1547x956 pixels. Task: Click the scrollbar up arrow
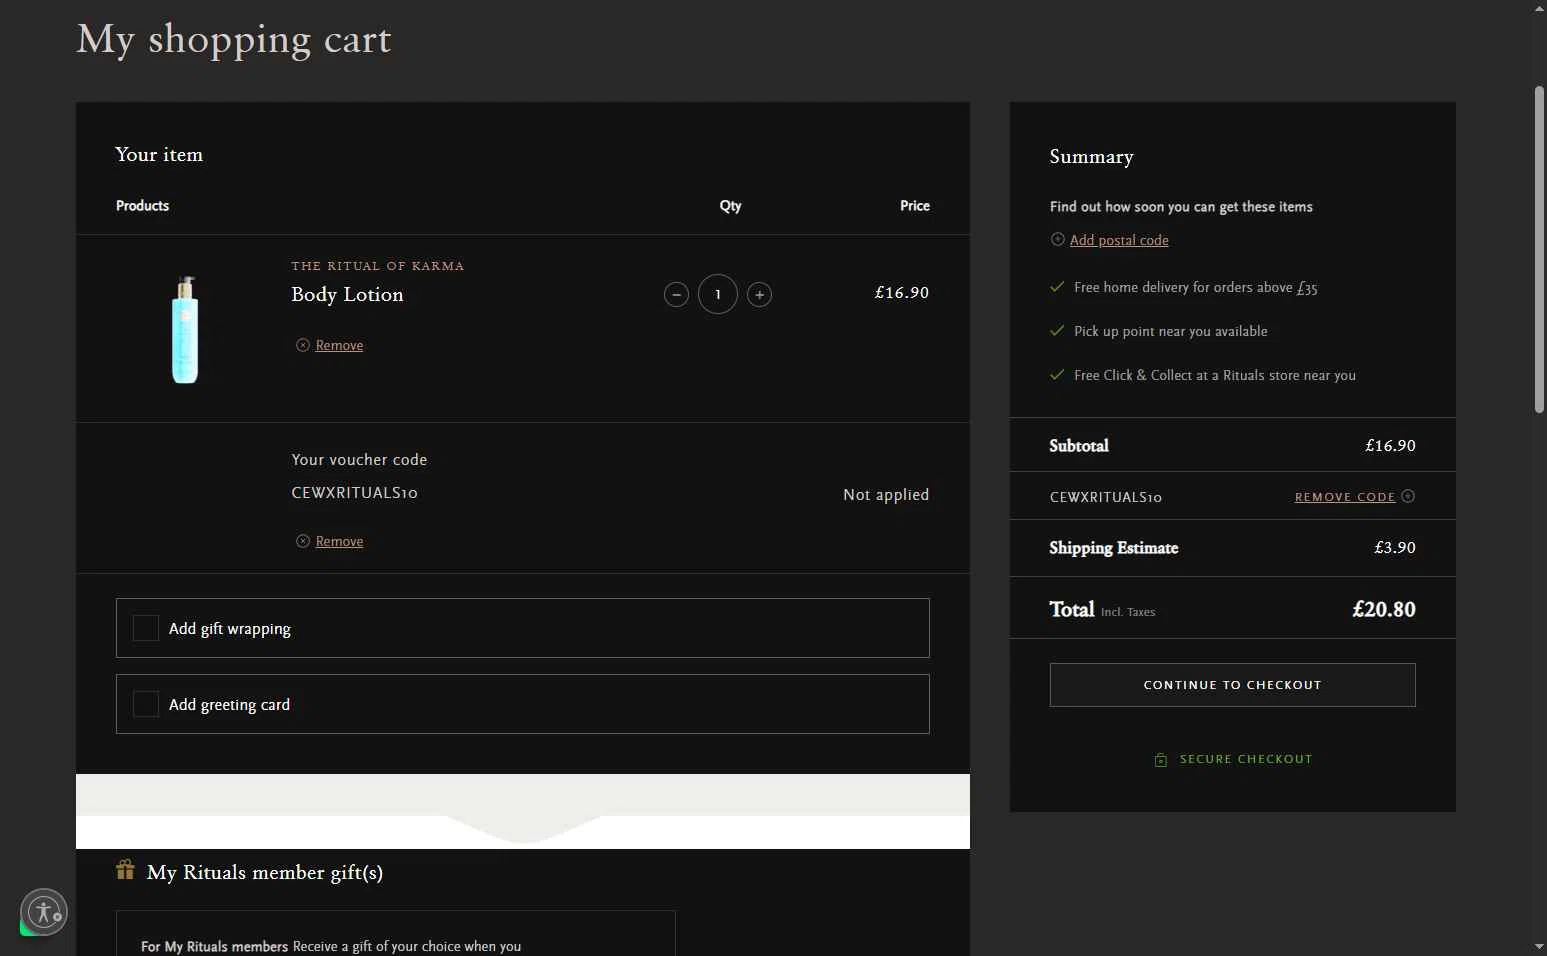1539,8
